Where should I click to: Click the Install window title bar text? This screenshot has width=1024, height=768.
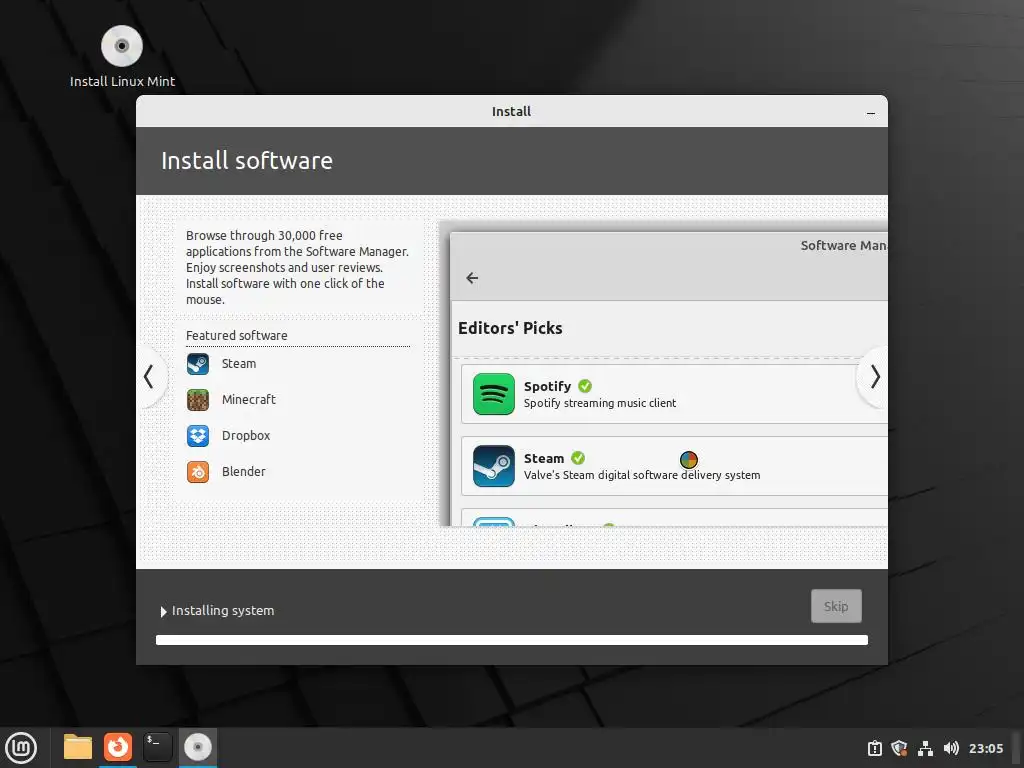click(511, 112)
